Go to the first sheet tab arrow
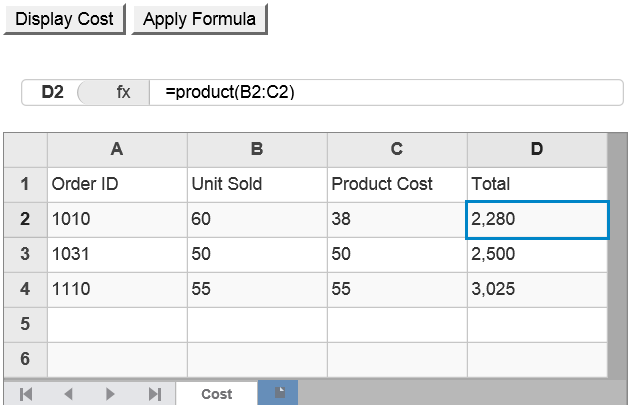The height and width of the screenshot is (405, 630). [x=26, y=394]
